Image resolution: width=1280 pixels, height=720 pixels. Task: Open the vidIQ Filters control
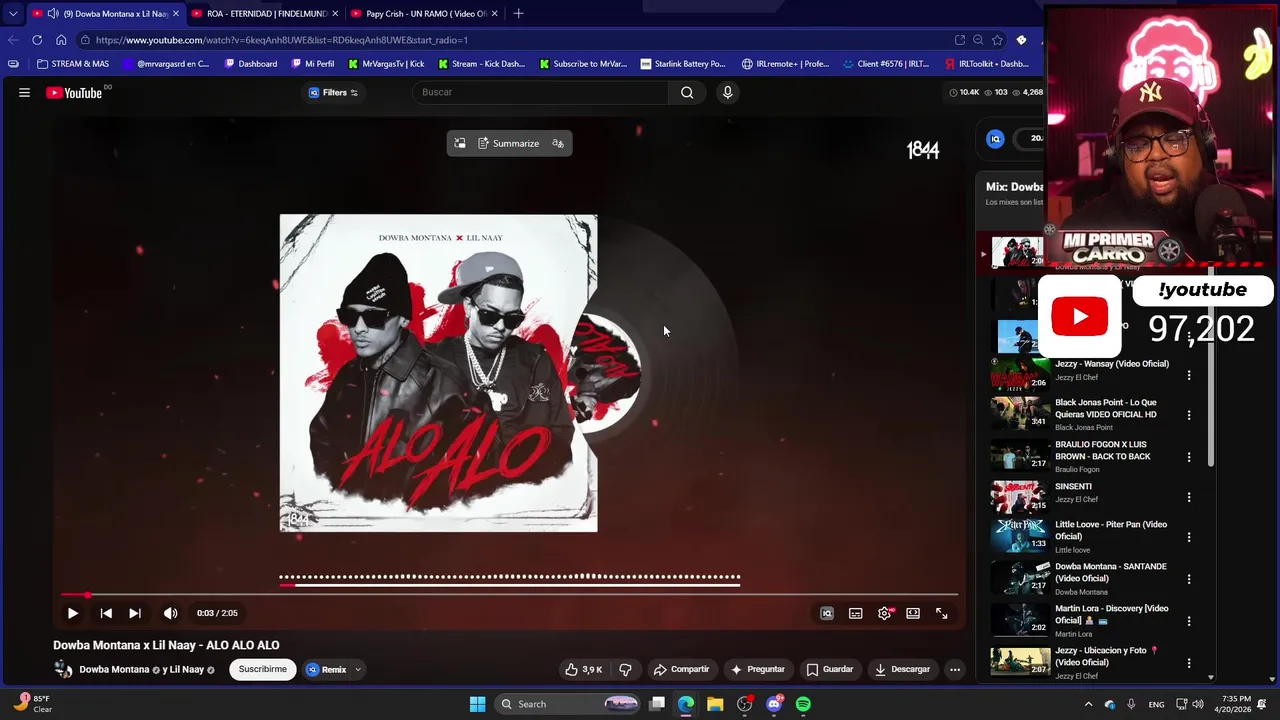coord(333,92)
